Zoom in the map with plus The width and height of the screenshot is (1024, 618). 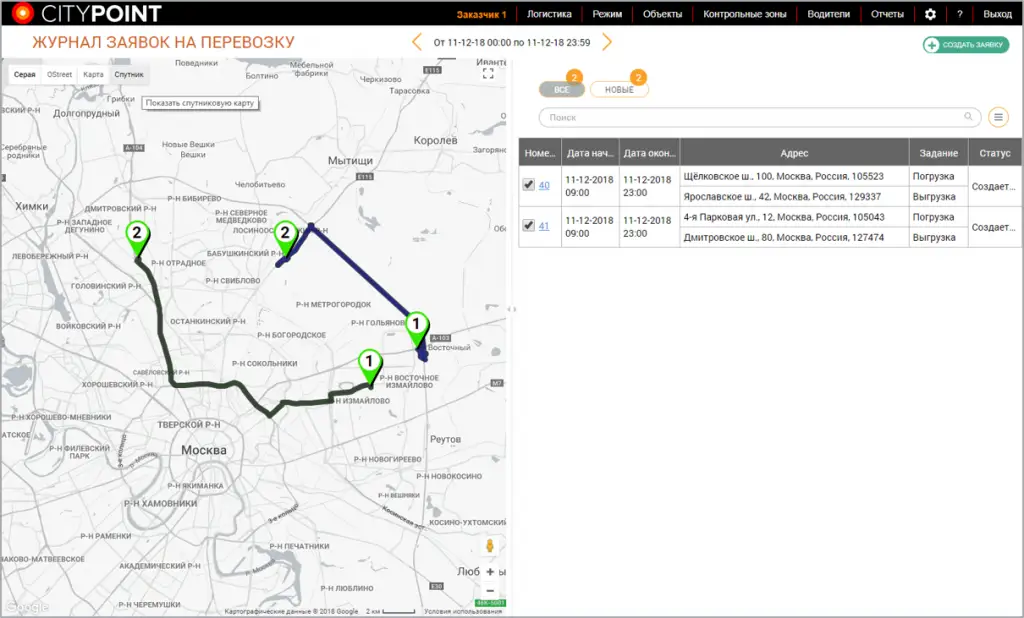point(490,572)
